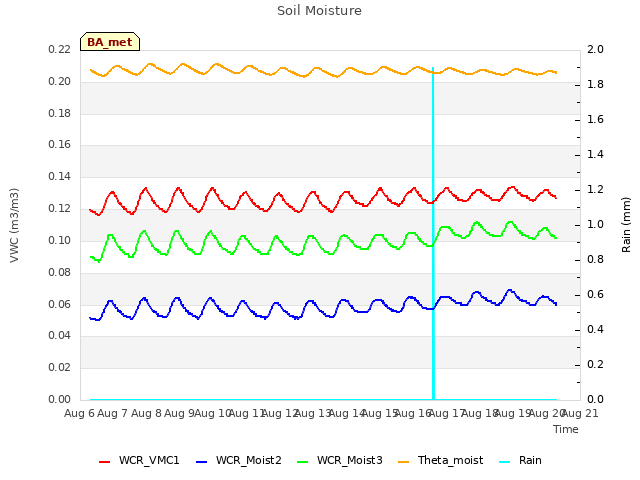Toggle the WCR_Moist3 legend entry
Image resolution: width=640 pixels, height=480 pixels.
coord(340,460)
